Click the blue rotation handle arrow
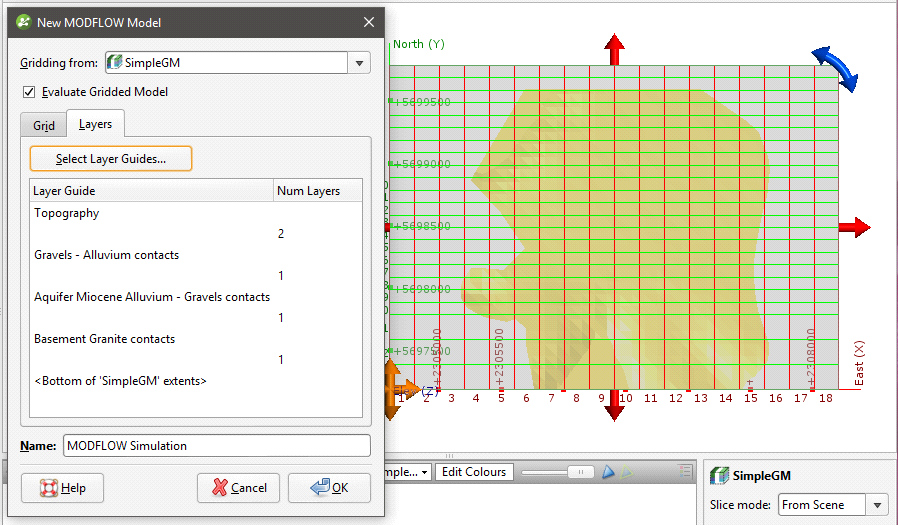This screenshot has width=898, height=525. point(834,68)
